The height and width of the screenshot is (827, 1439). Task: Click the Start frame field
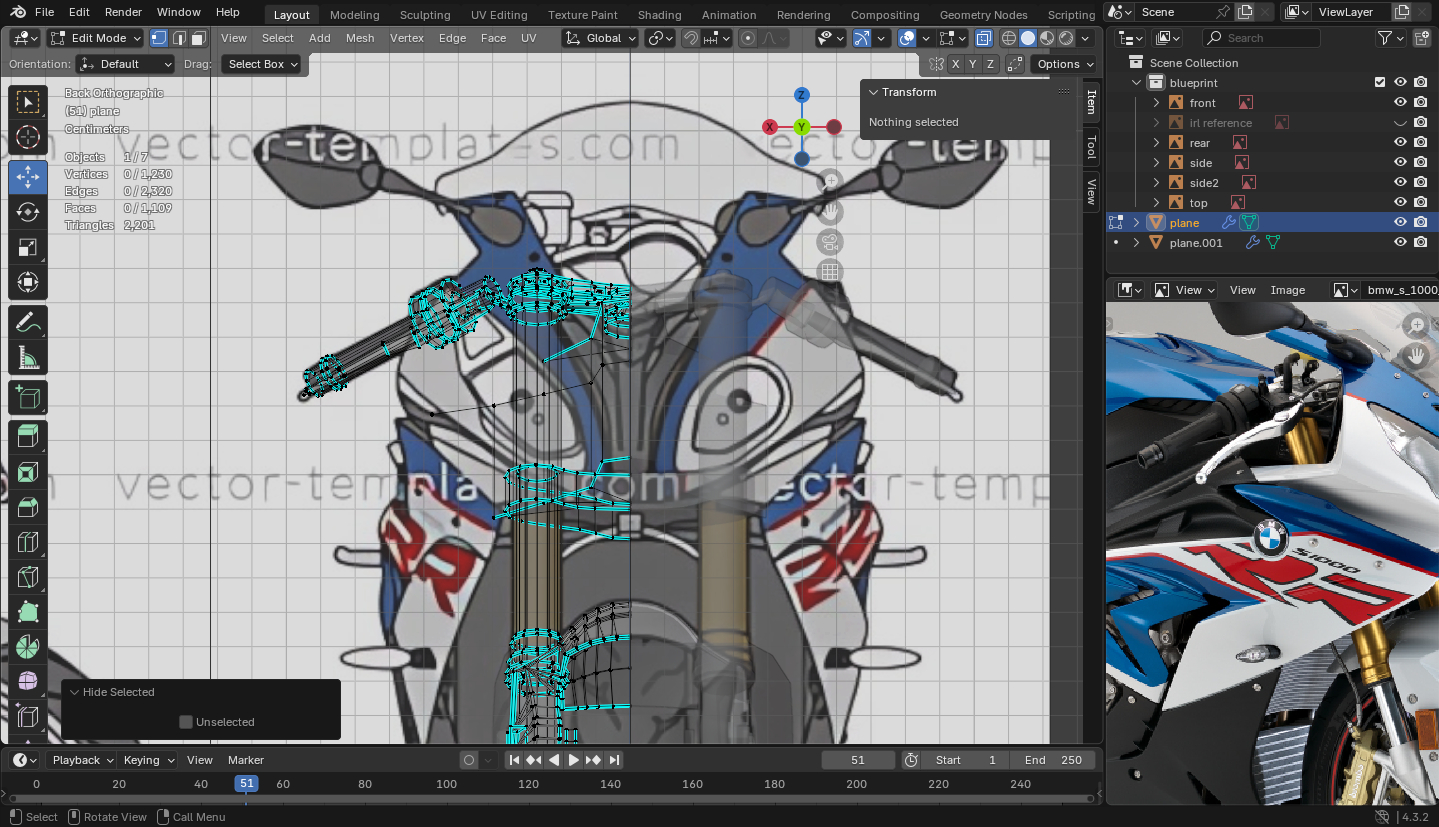(x=966, y=760)
